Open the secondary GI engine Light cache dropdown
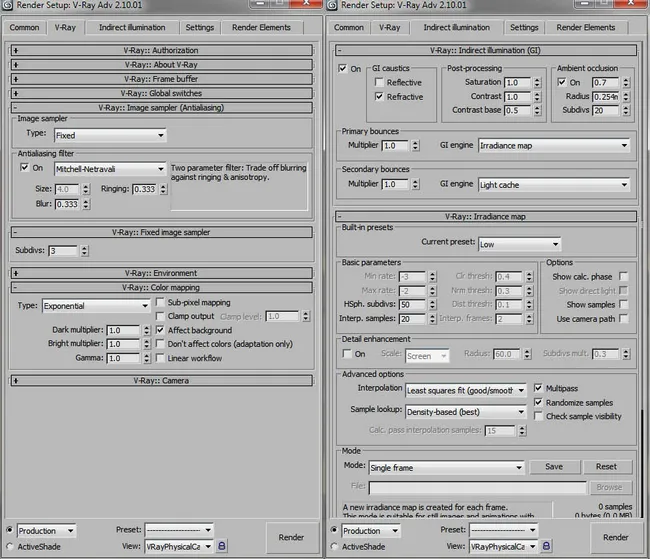The height and width of the screenshot is (559, 650). click(554, 185)
